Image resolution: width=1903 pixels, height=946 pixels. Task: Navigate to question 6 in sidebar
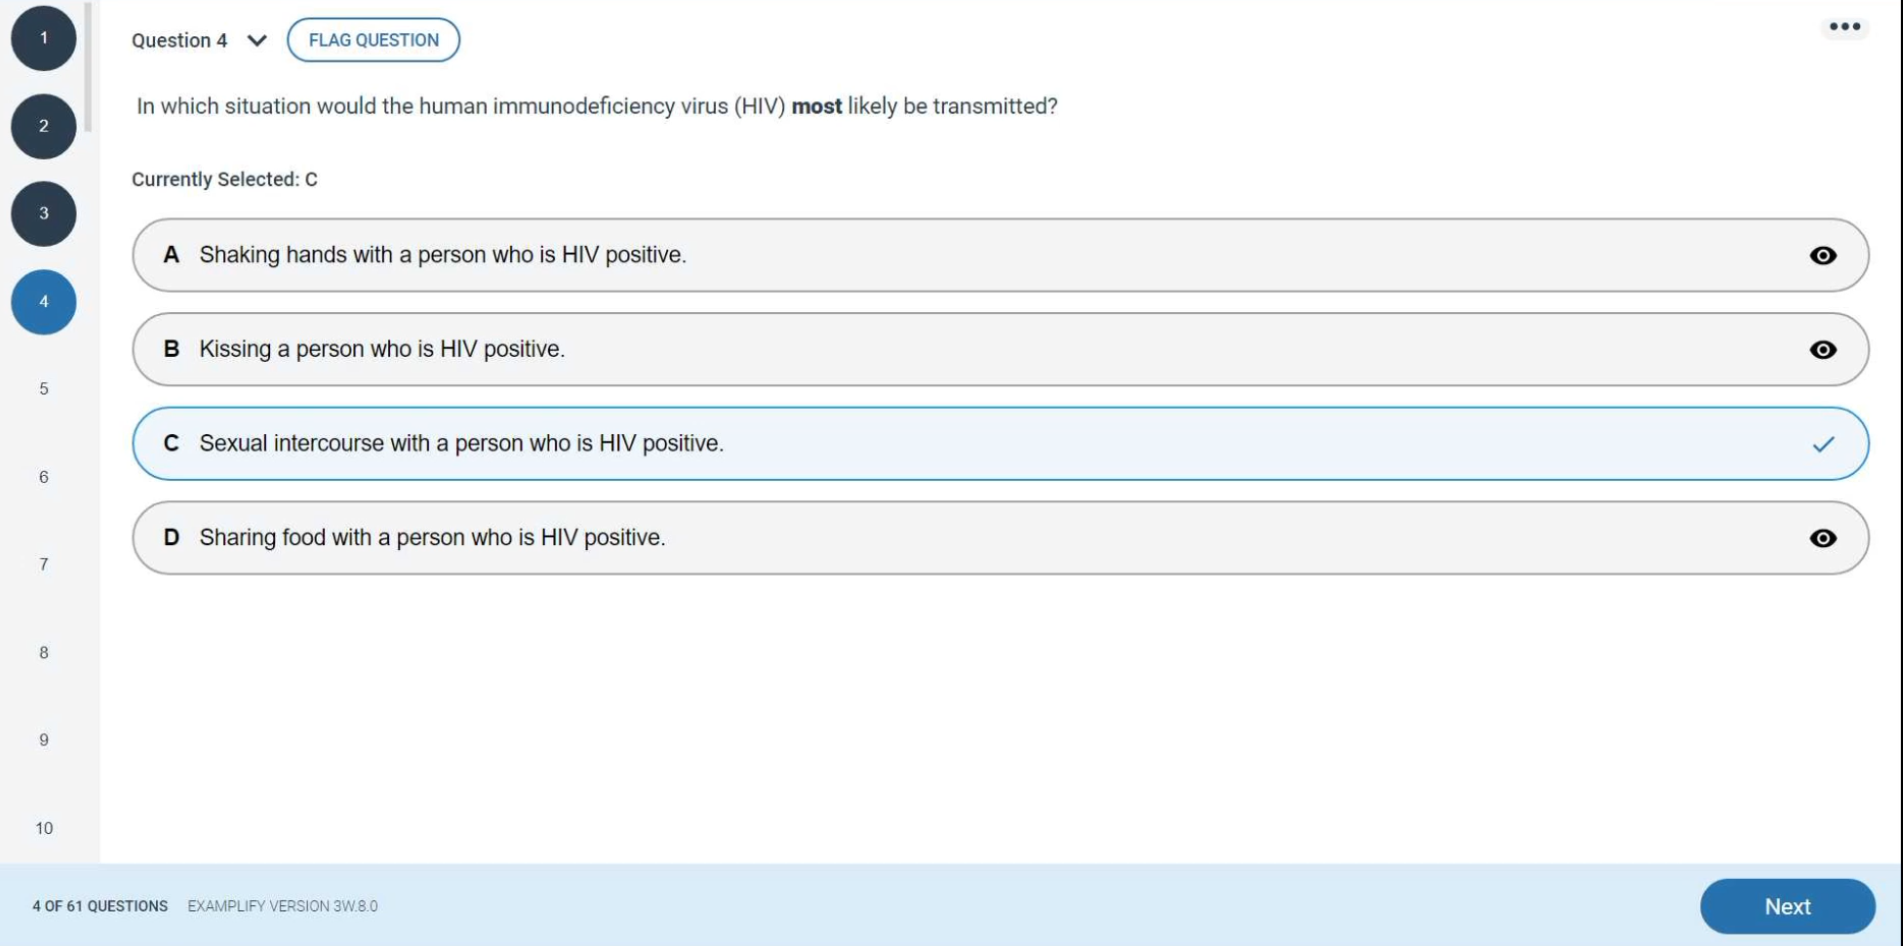(x=43, y=477)
